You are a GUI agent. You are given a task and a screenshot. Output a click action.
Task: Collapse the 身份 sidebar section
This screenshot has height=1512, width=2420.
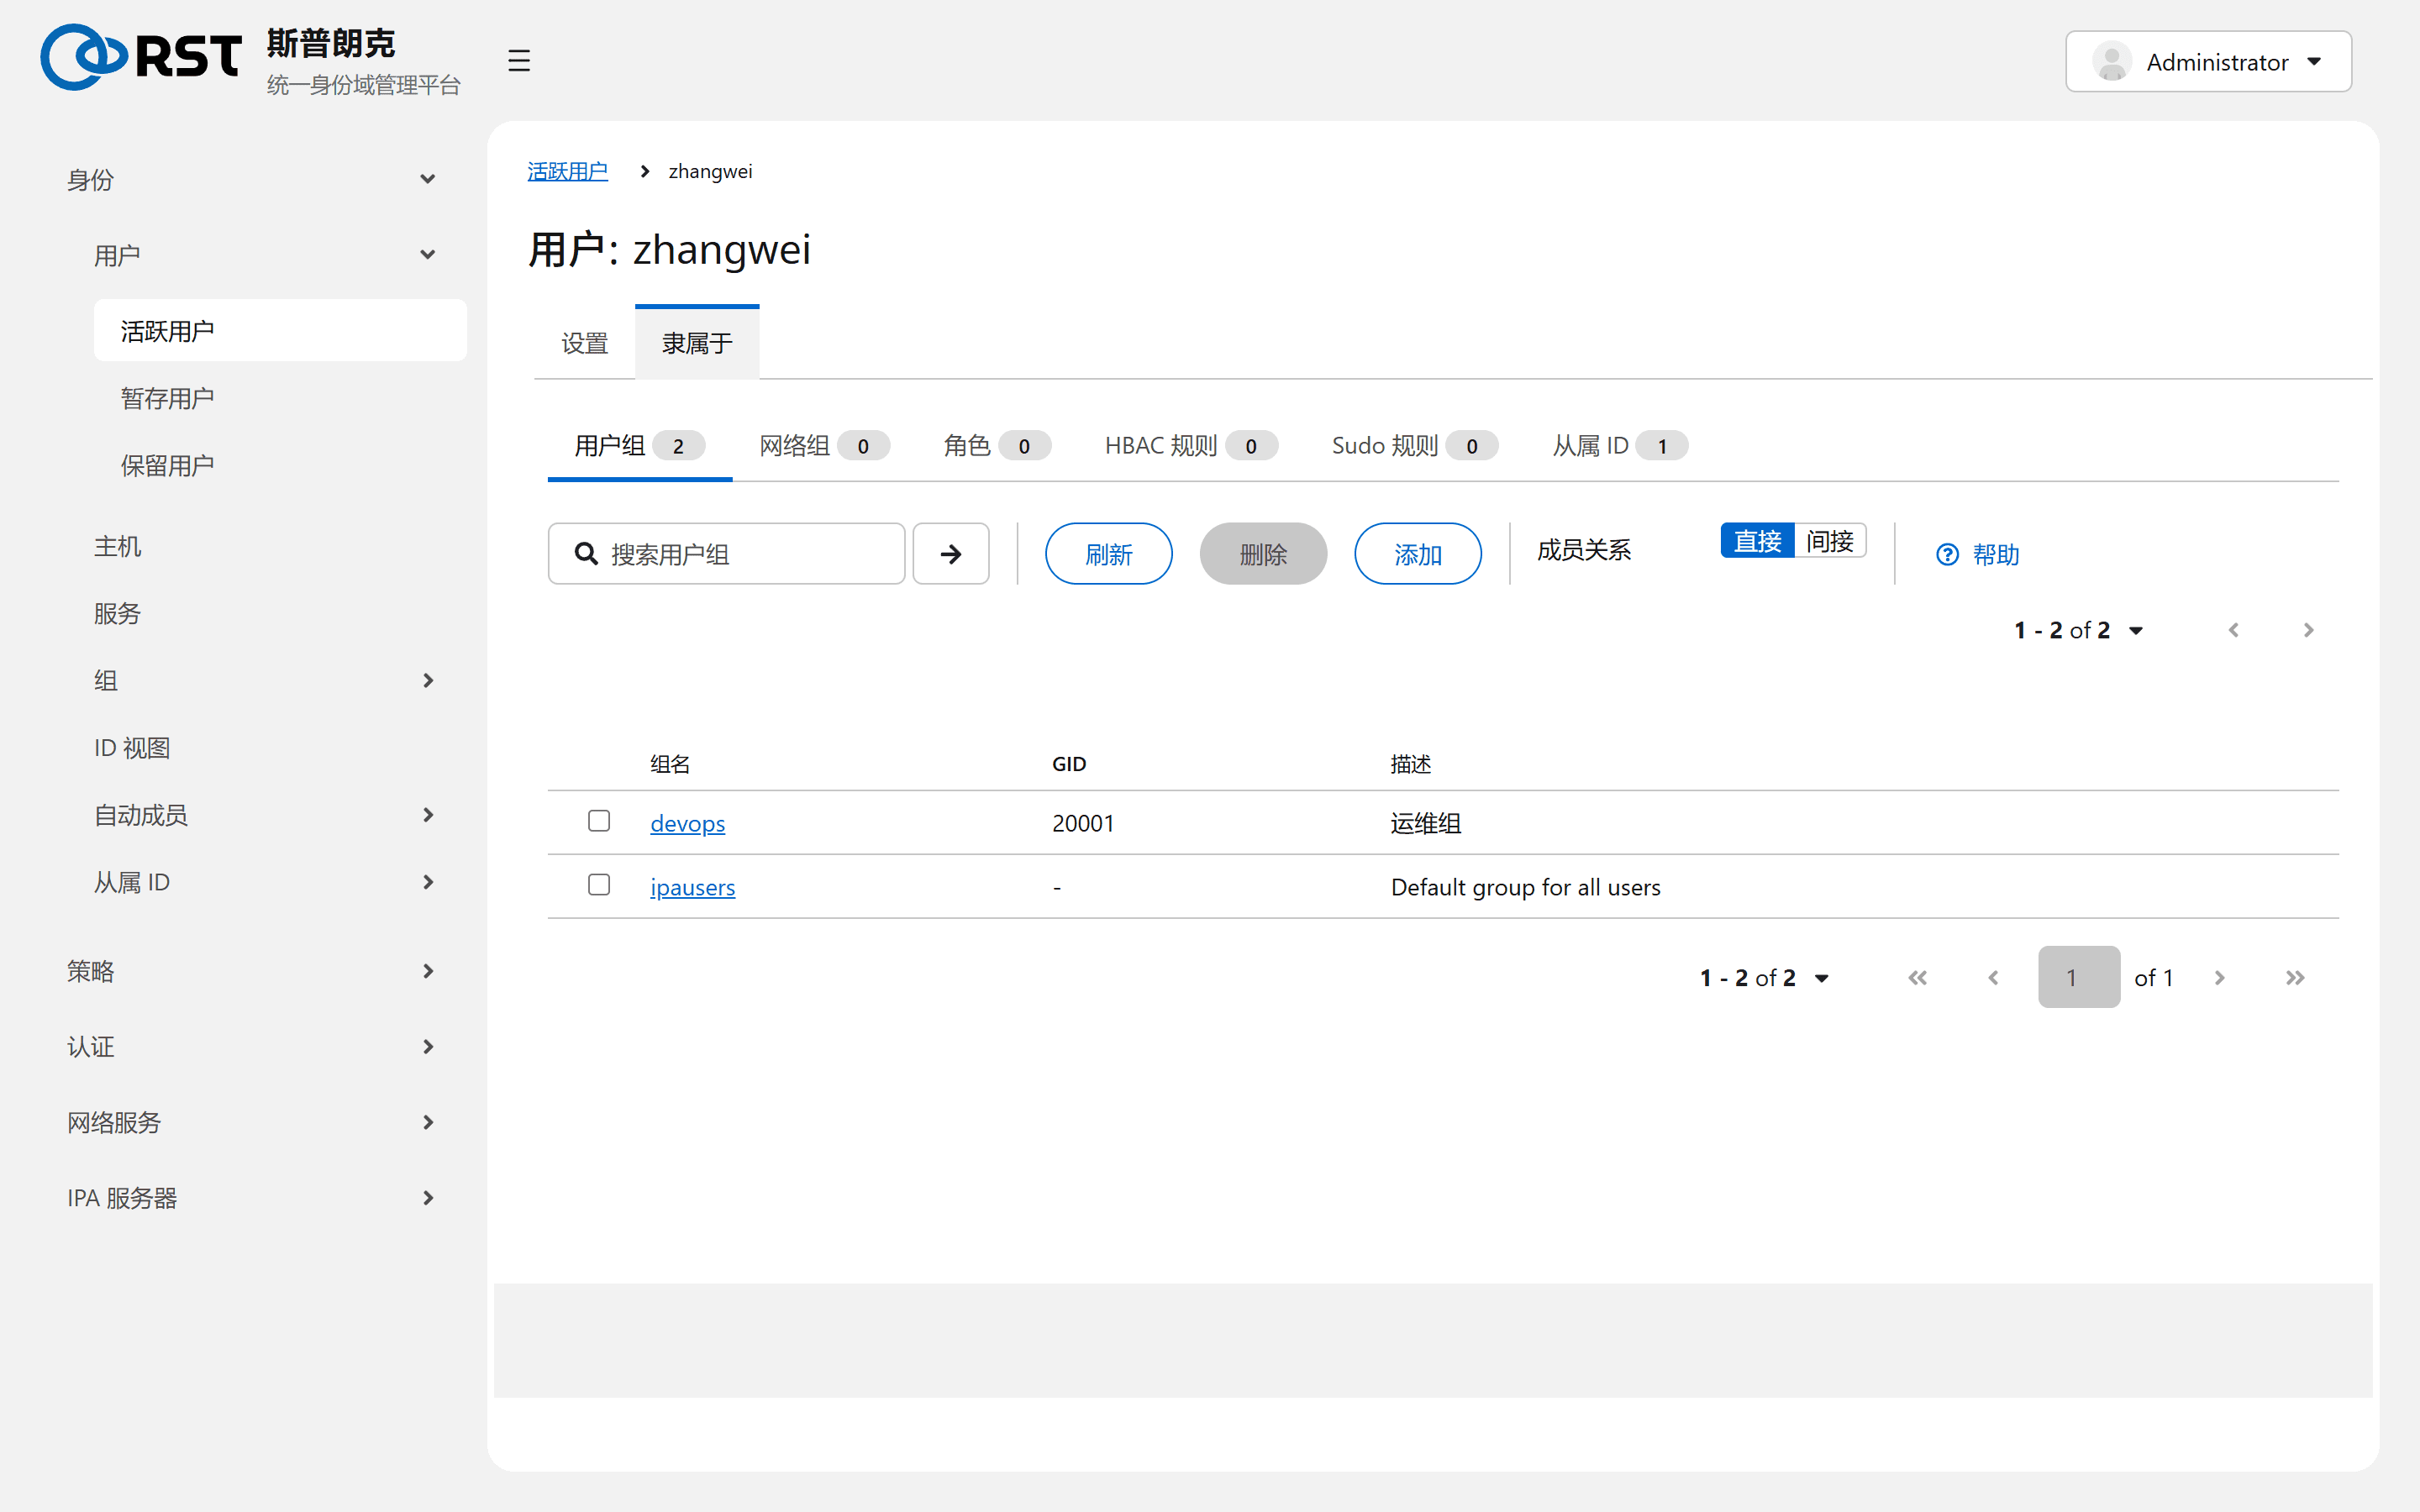[x=252, y=180]
